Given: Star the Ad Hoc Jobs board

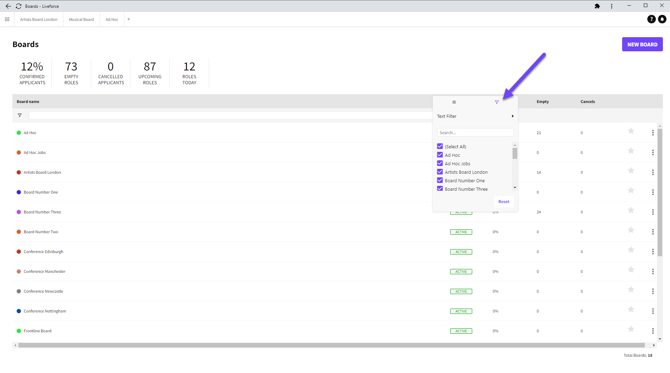Looking at the screenshot, I should pyautogui.click(x=631, y=151).
